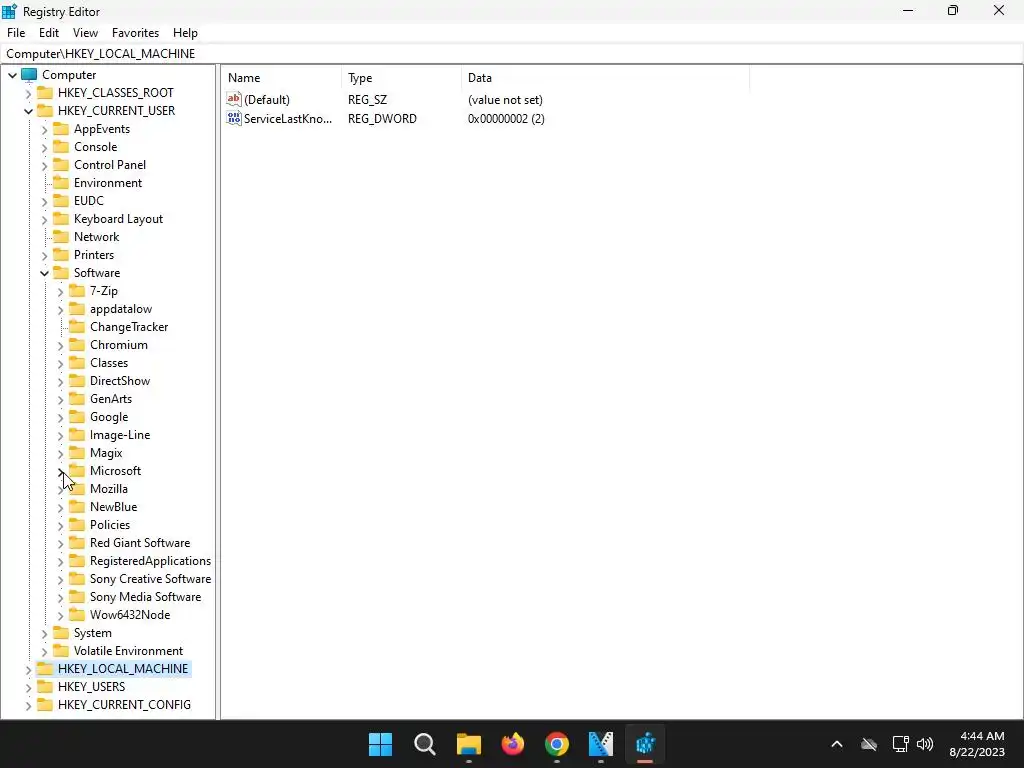Expand the Wow6432Node key
1024x768 pixels.
(x=60, y=615)
